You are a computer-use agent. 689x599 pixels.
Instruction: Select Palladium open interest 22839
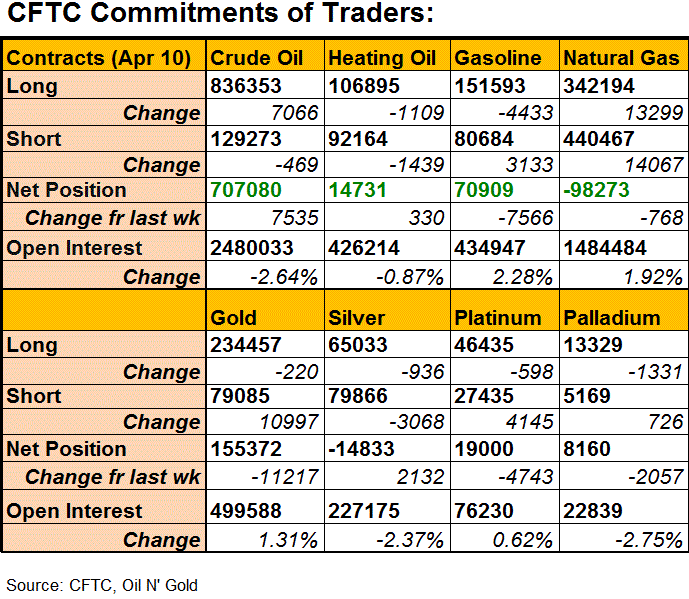tap(594, 511)
